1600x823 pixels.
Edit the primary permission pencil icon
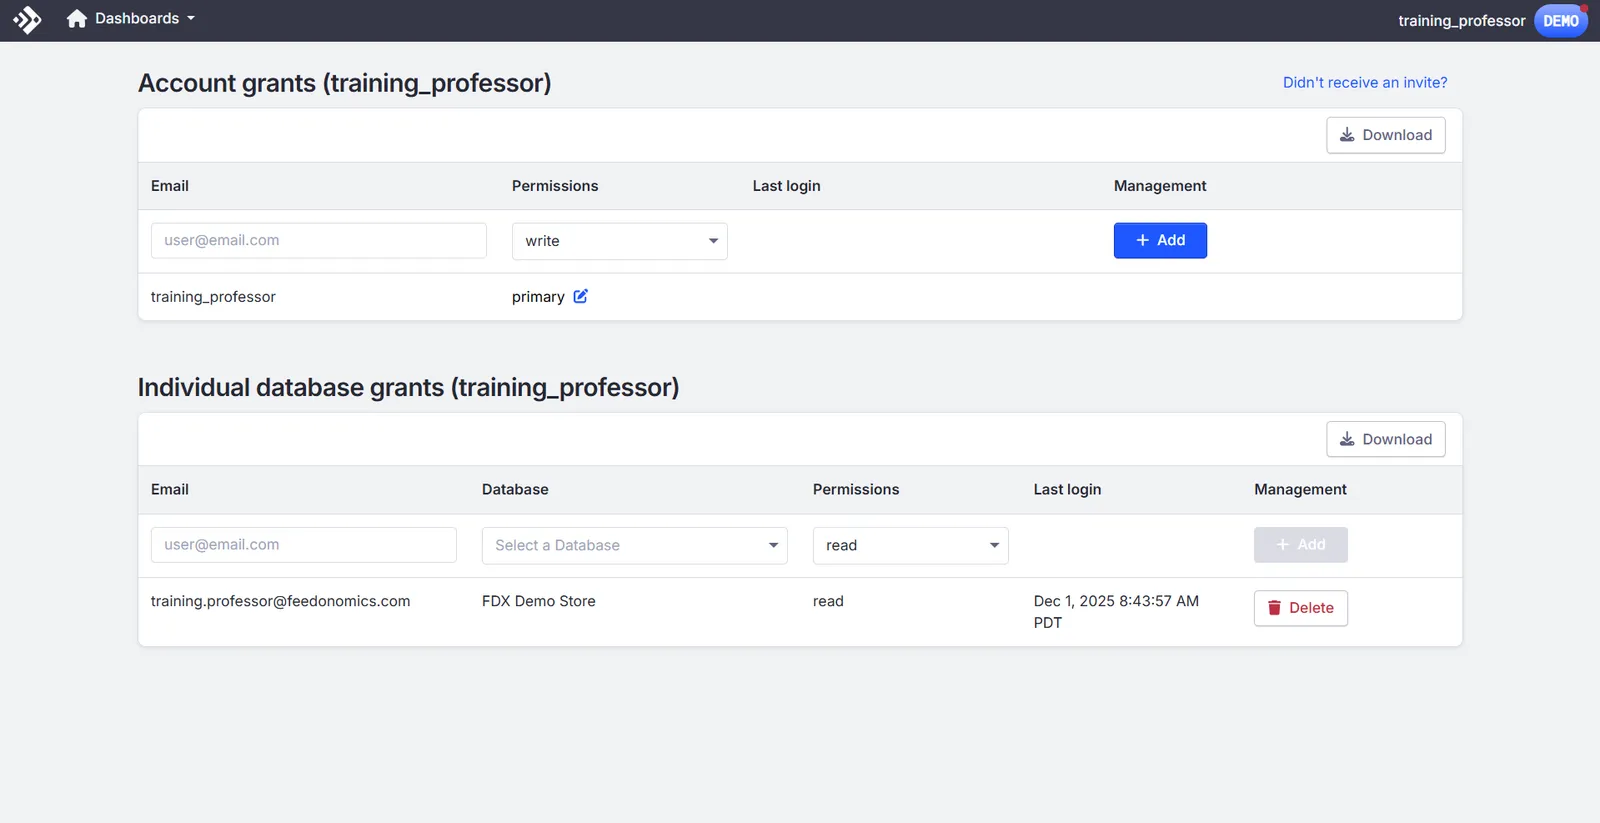coord(580,296)
